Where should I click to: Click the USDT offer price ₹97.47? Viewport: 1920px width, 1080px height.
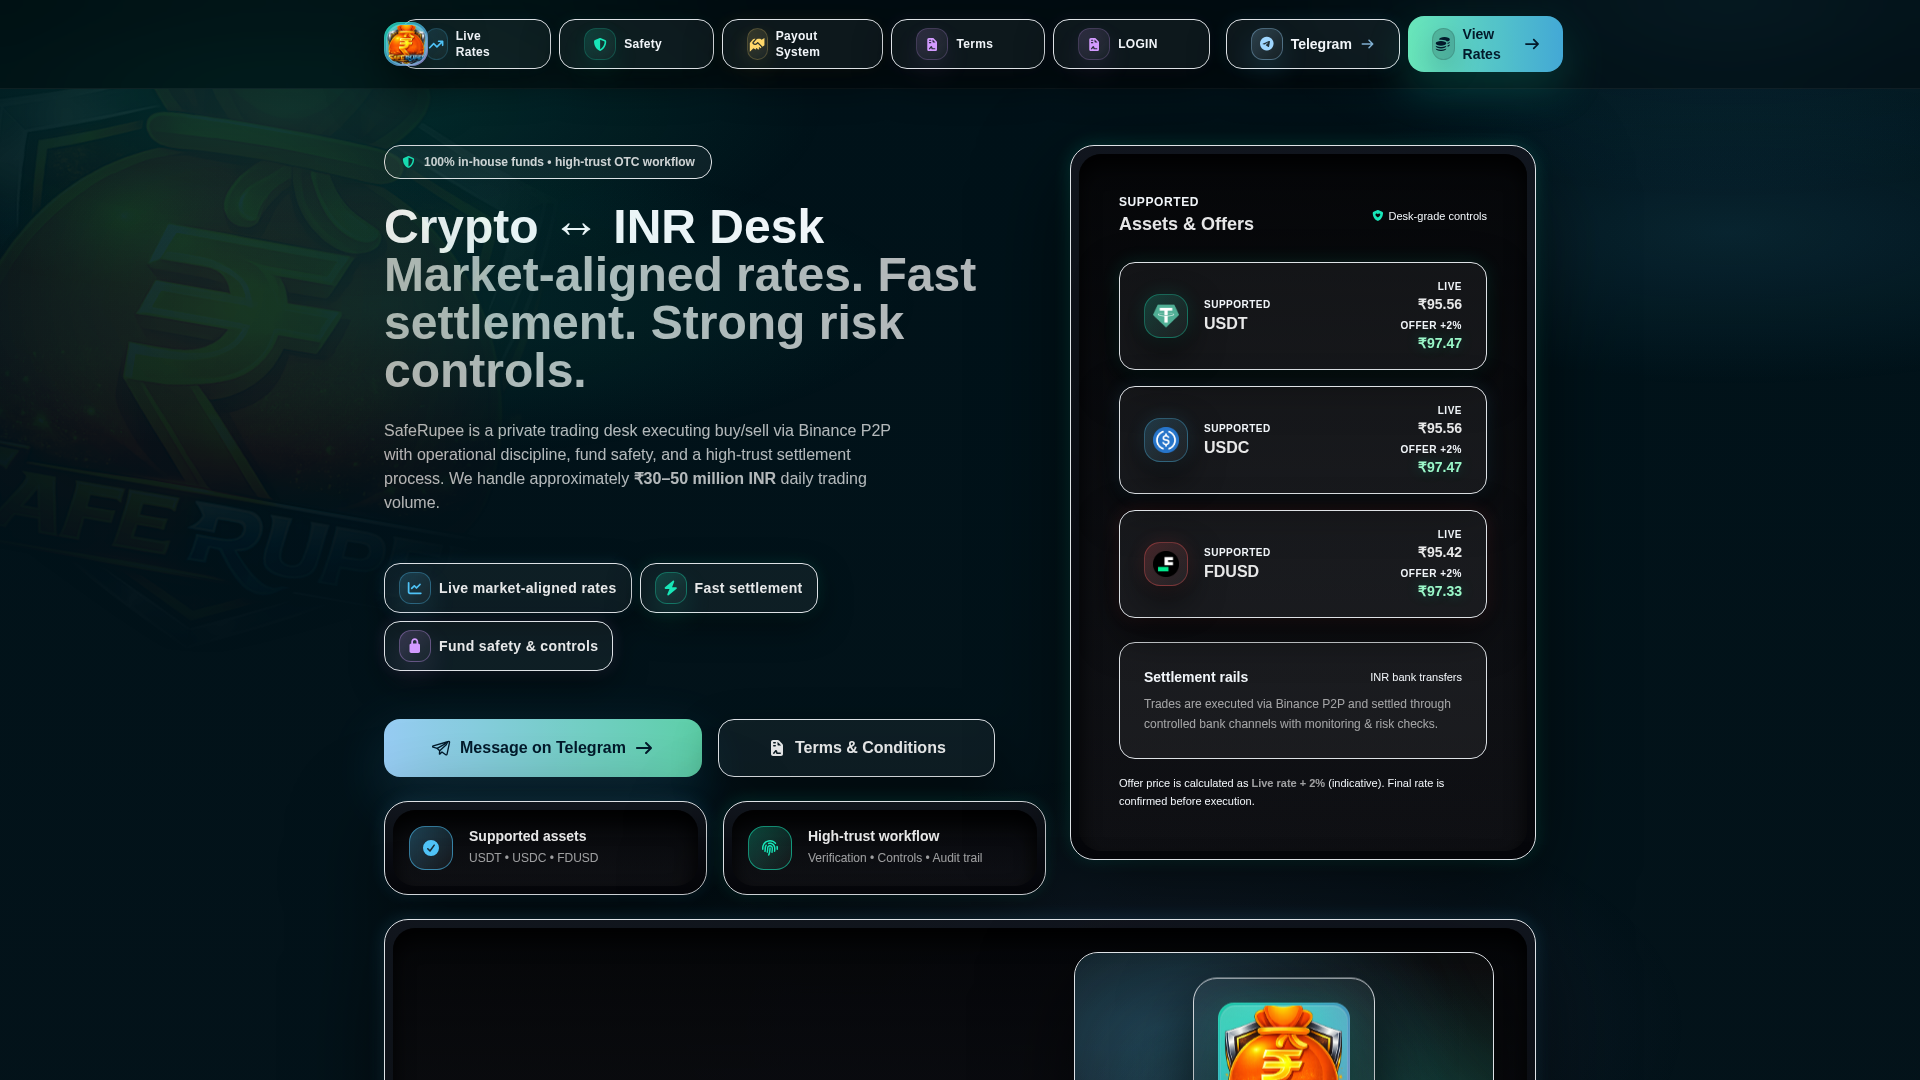point(1440,343)
